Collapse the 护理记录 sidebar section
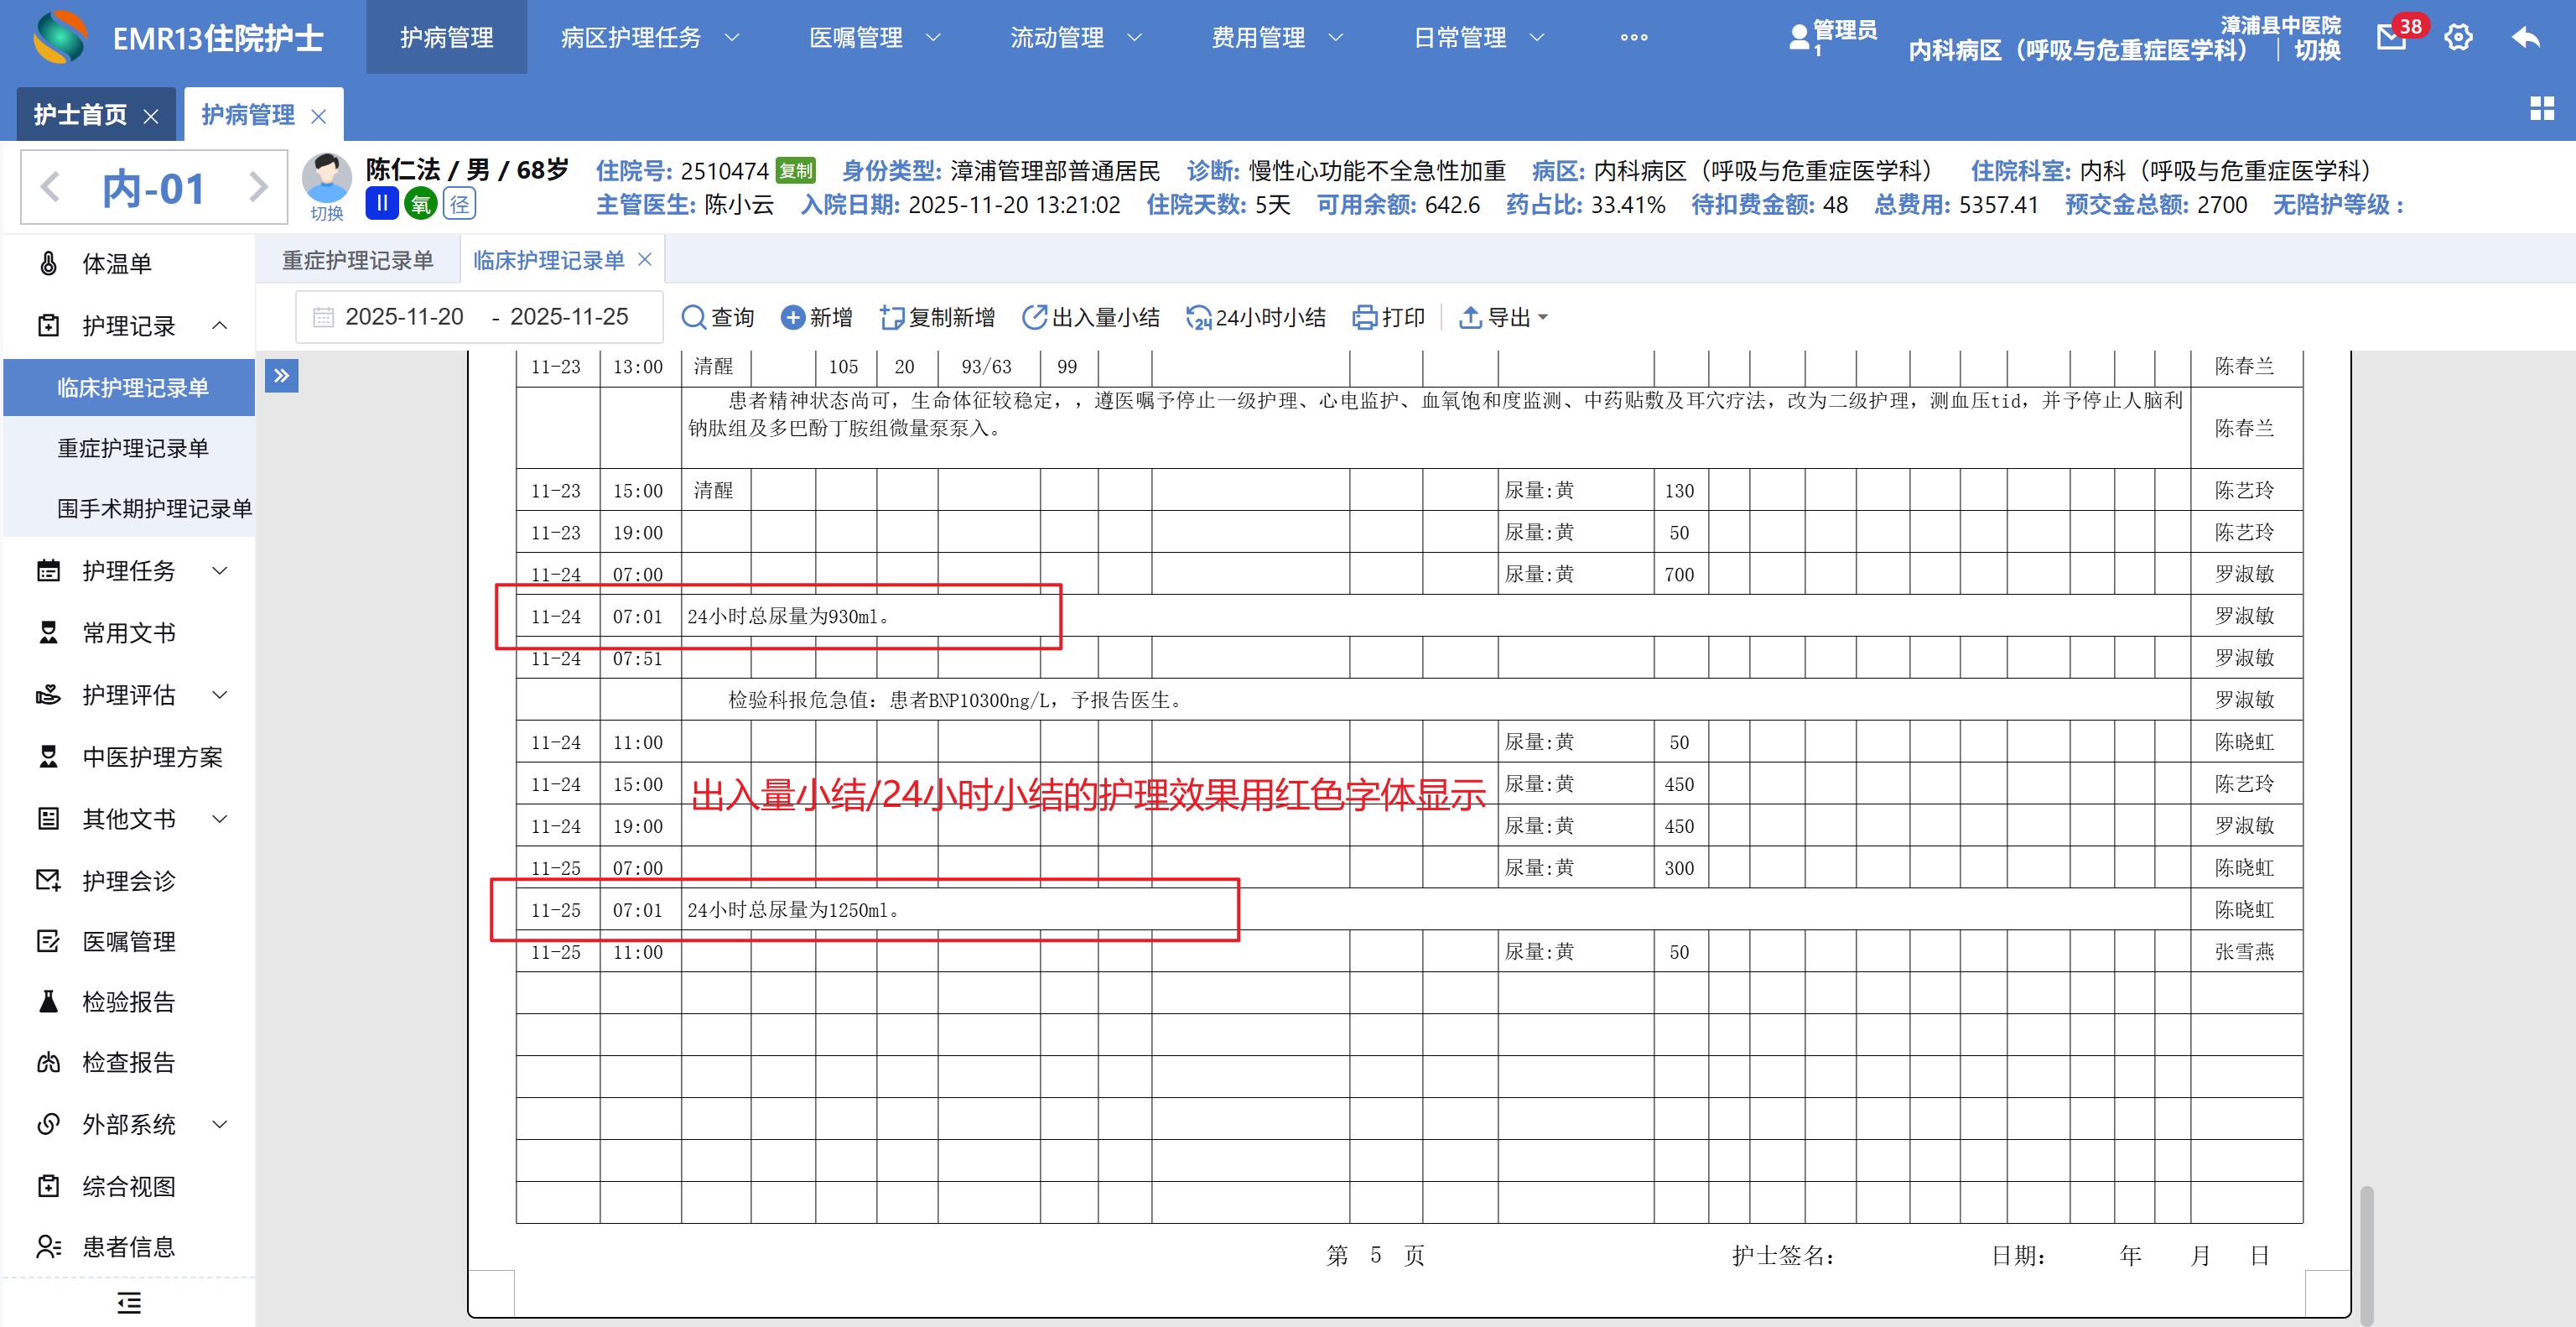This screenshot has height=1327, width=2576. (x=130, y=325)
